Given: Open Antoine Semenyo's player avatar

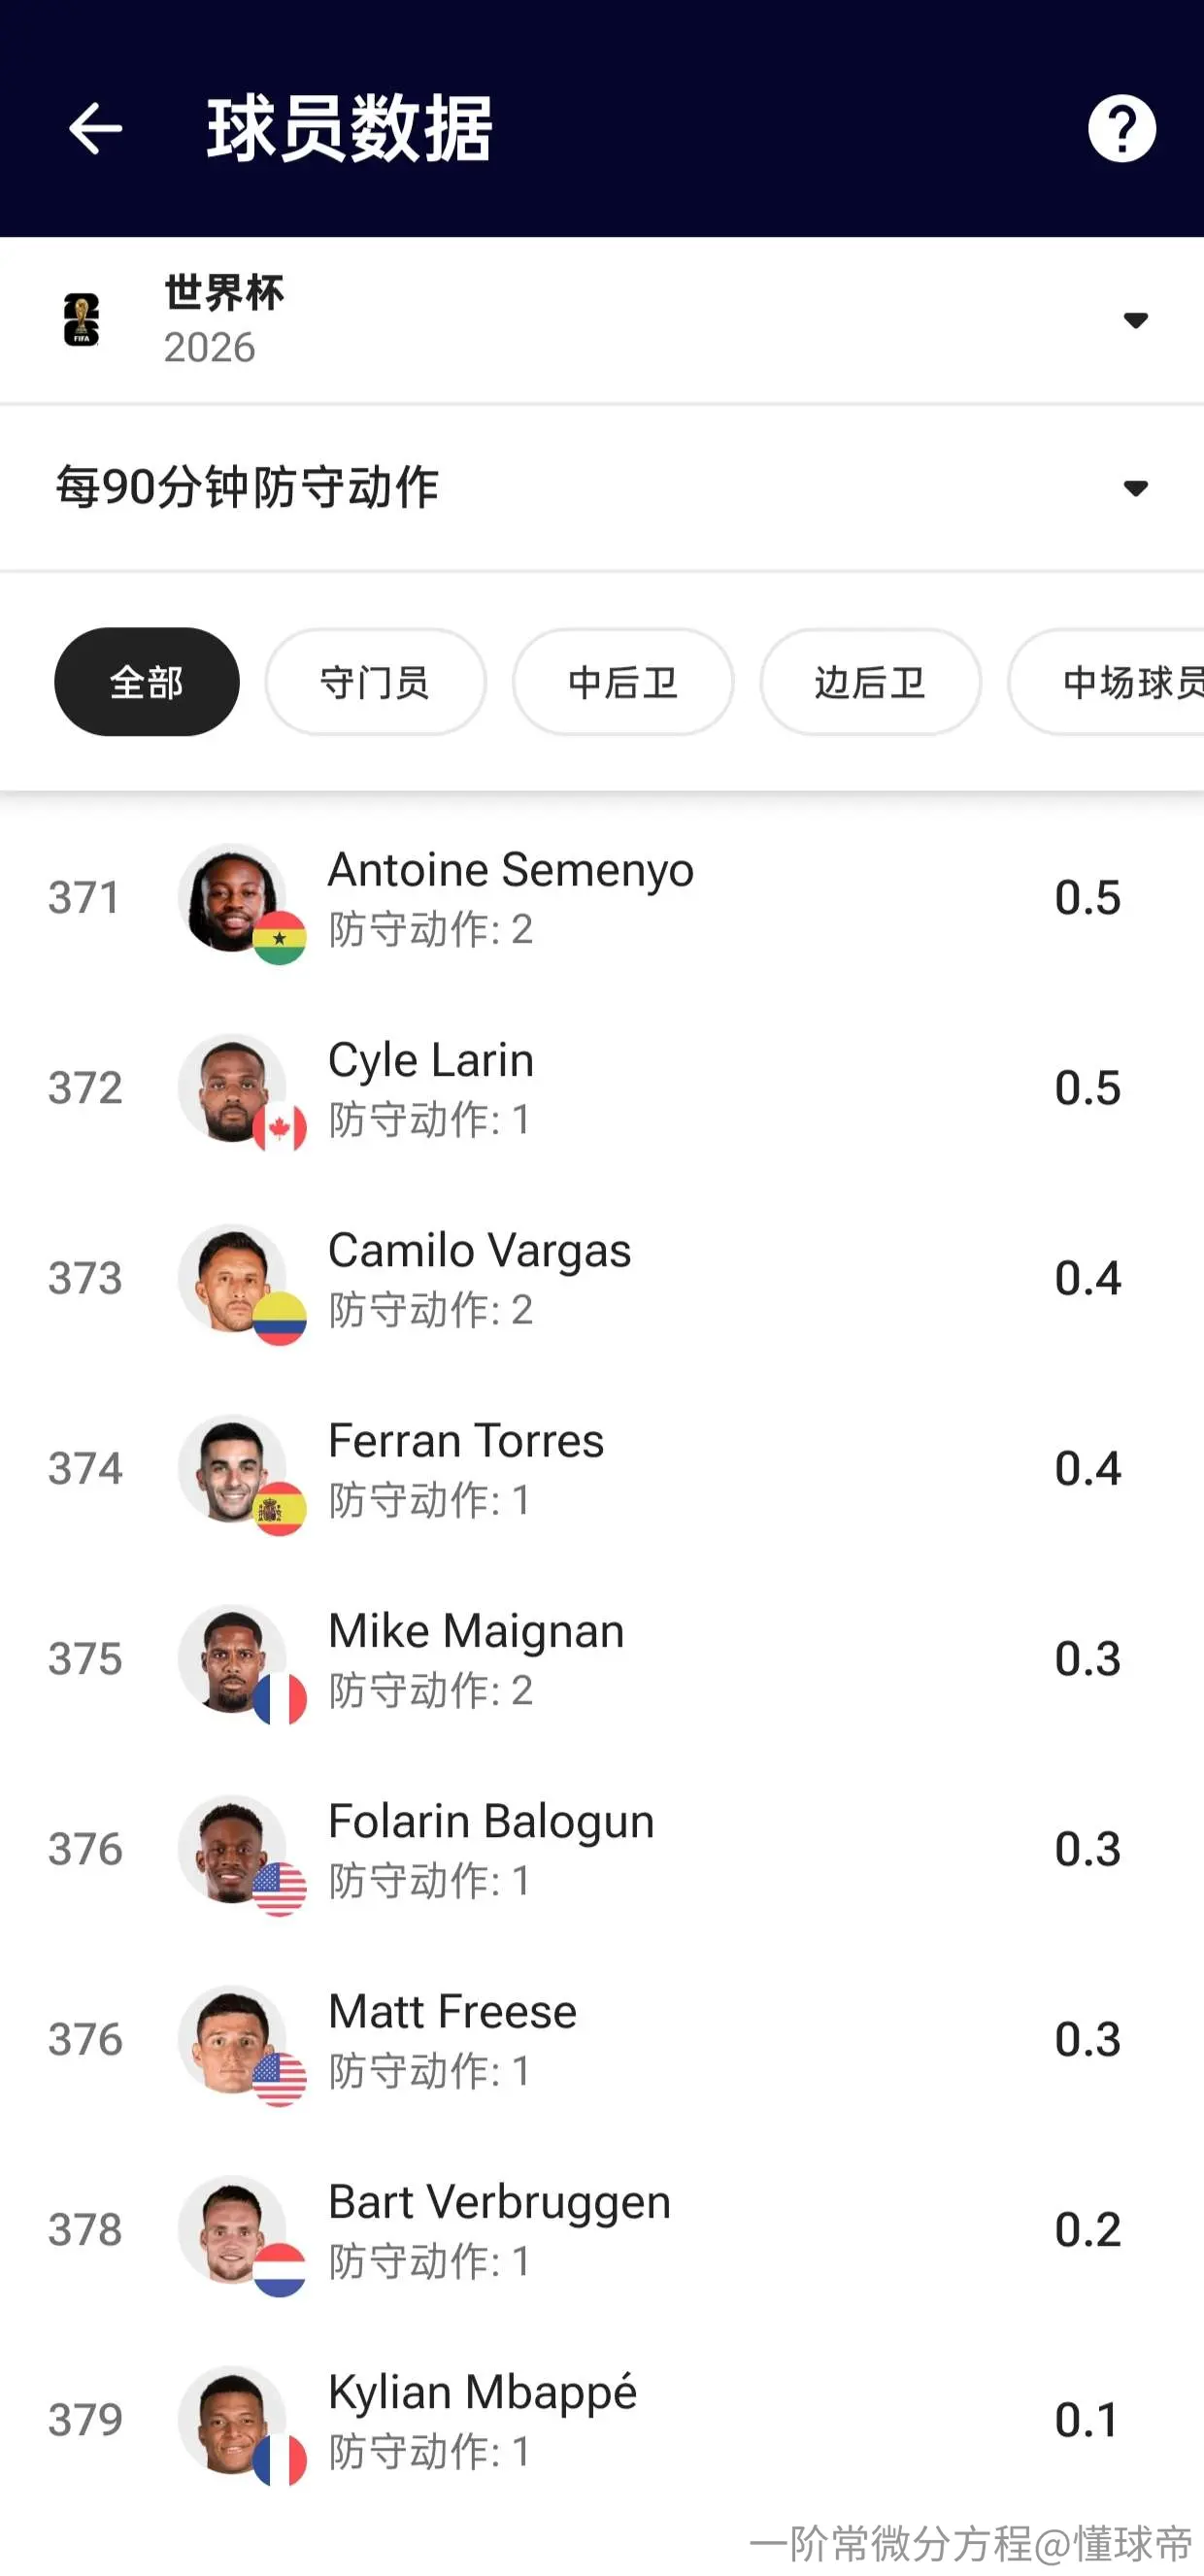Looking at the screenshot, I should (x=231, y=897).
